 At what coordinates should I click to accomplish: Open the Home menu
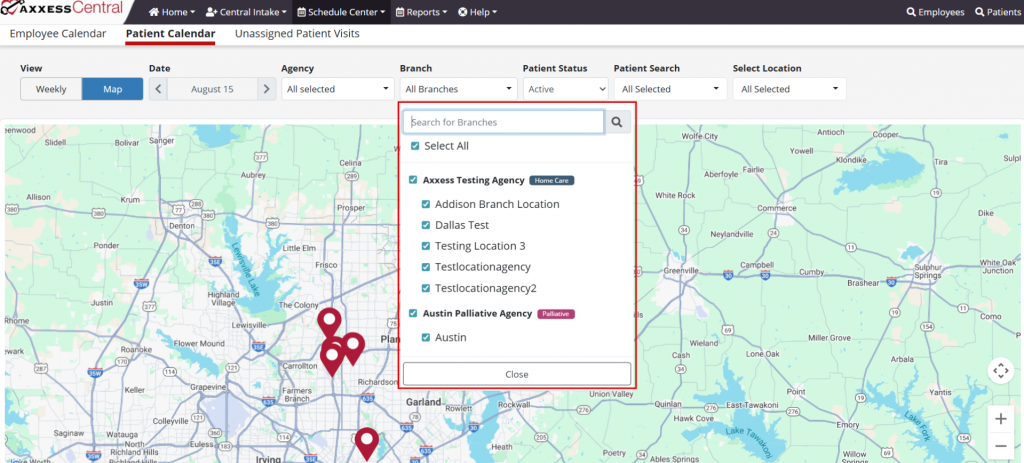(172, 12)
